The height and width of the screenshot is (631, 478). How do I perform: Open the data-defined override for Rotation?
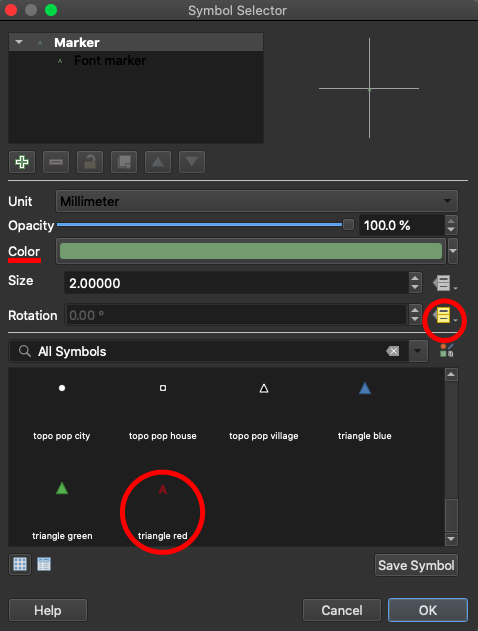(x=445, y=316)
